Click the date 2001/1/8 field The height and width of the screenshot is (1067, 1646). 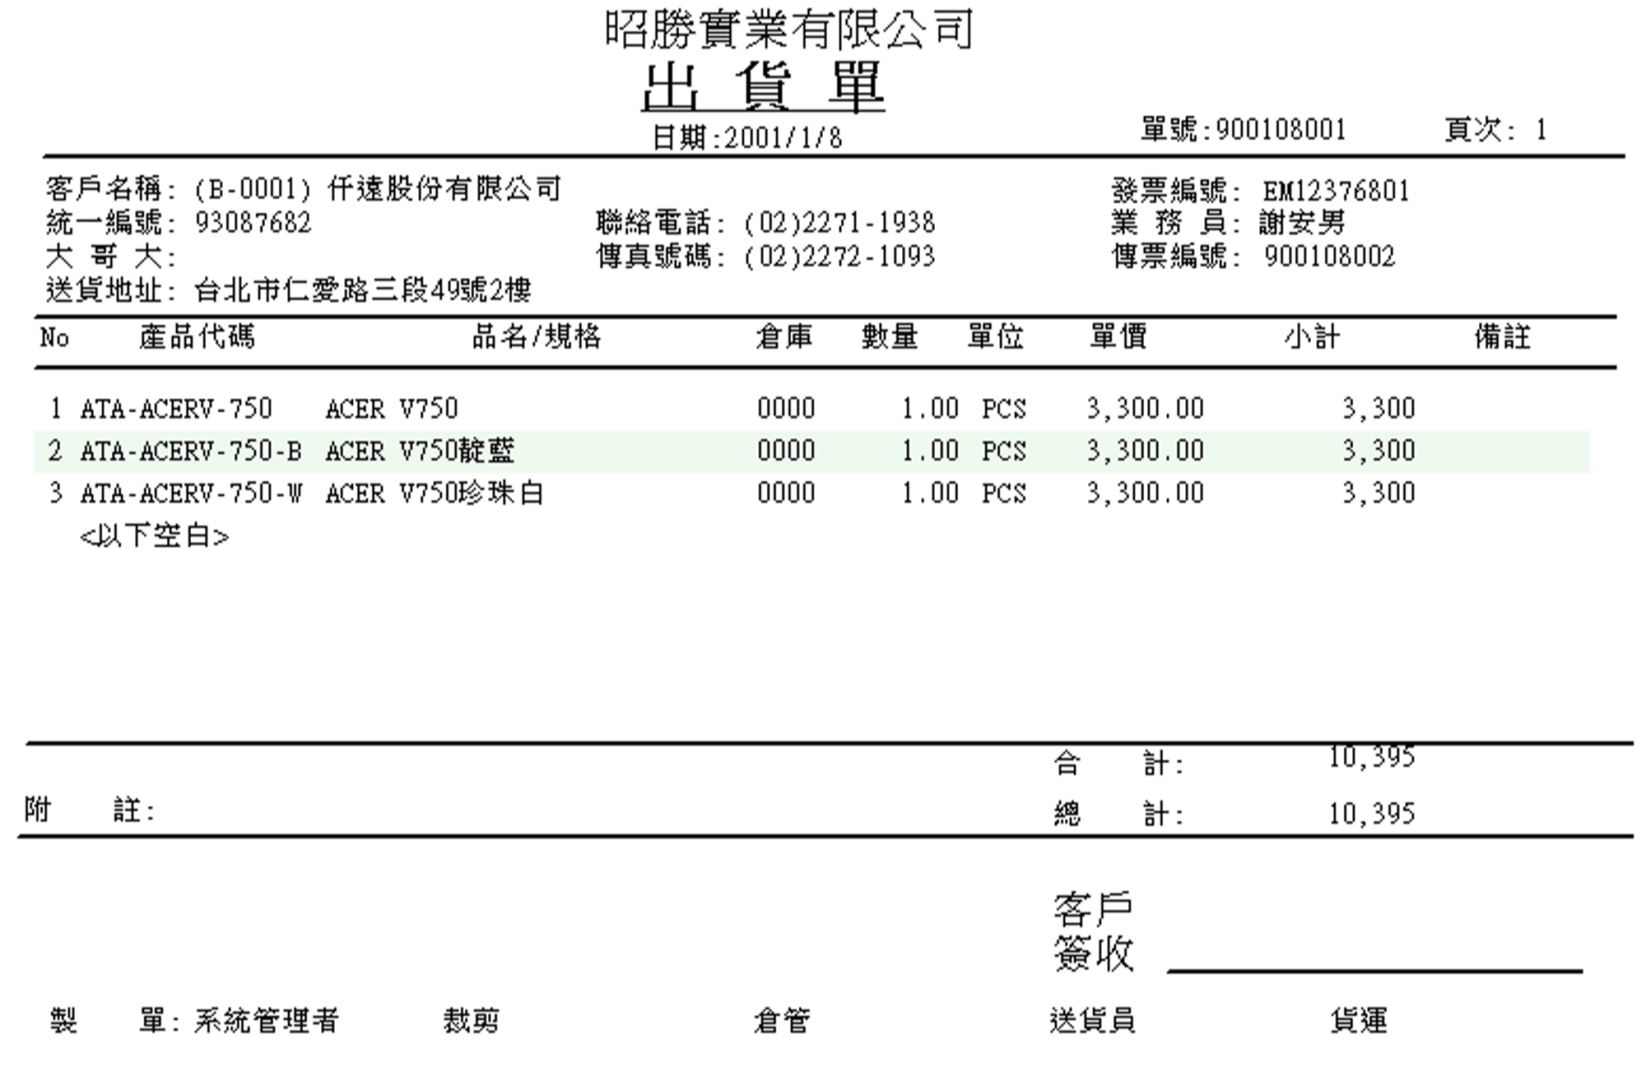click(x=783, y=138)
